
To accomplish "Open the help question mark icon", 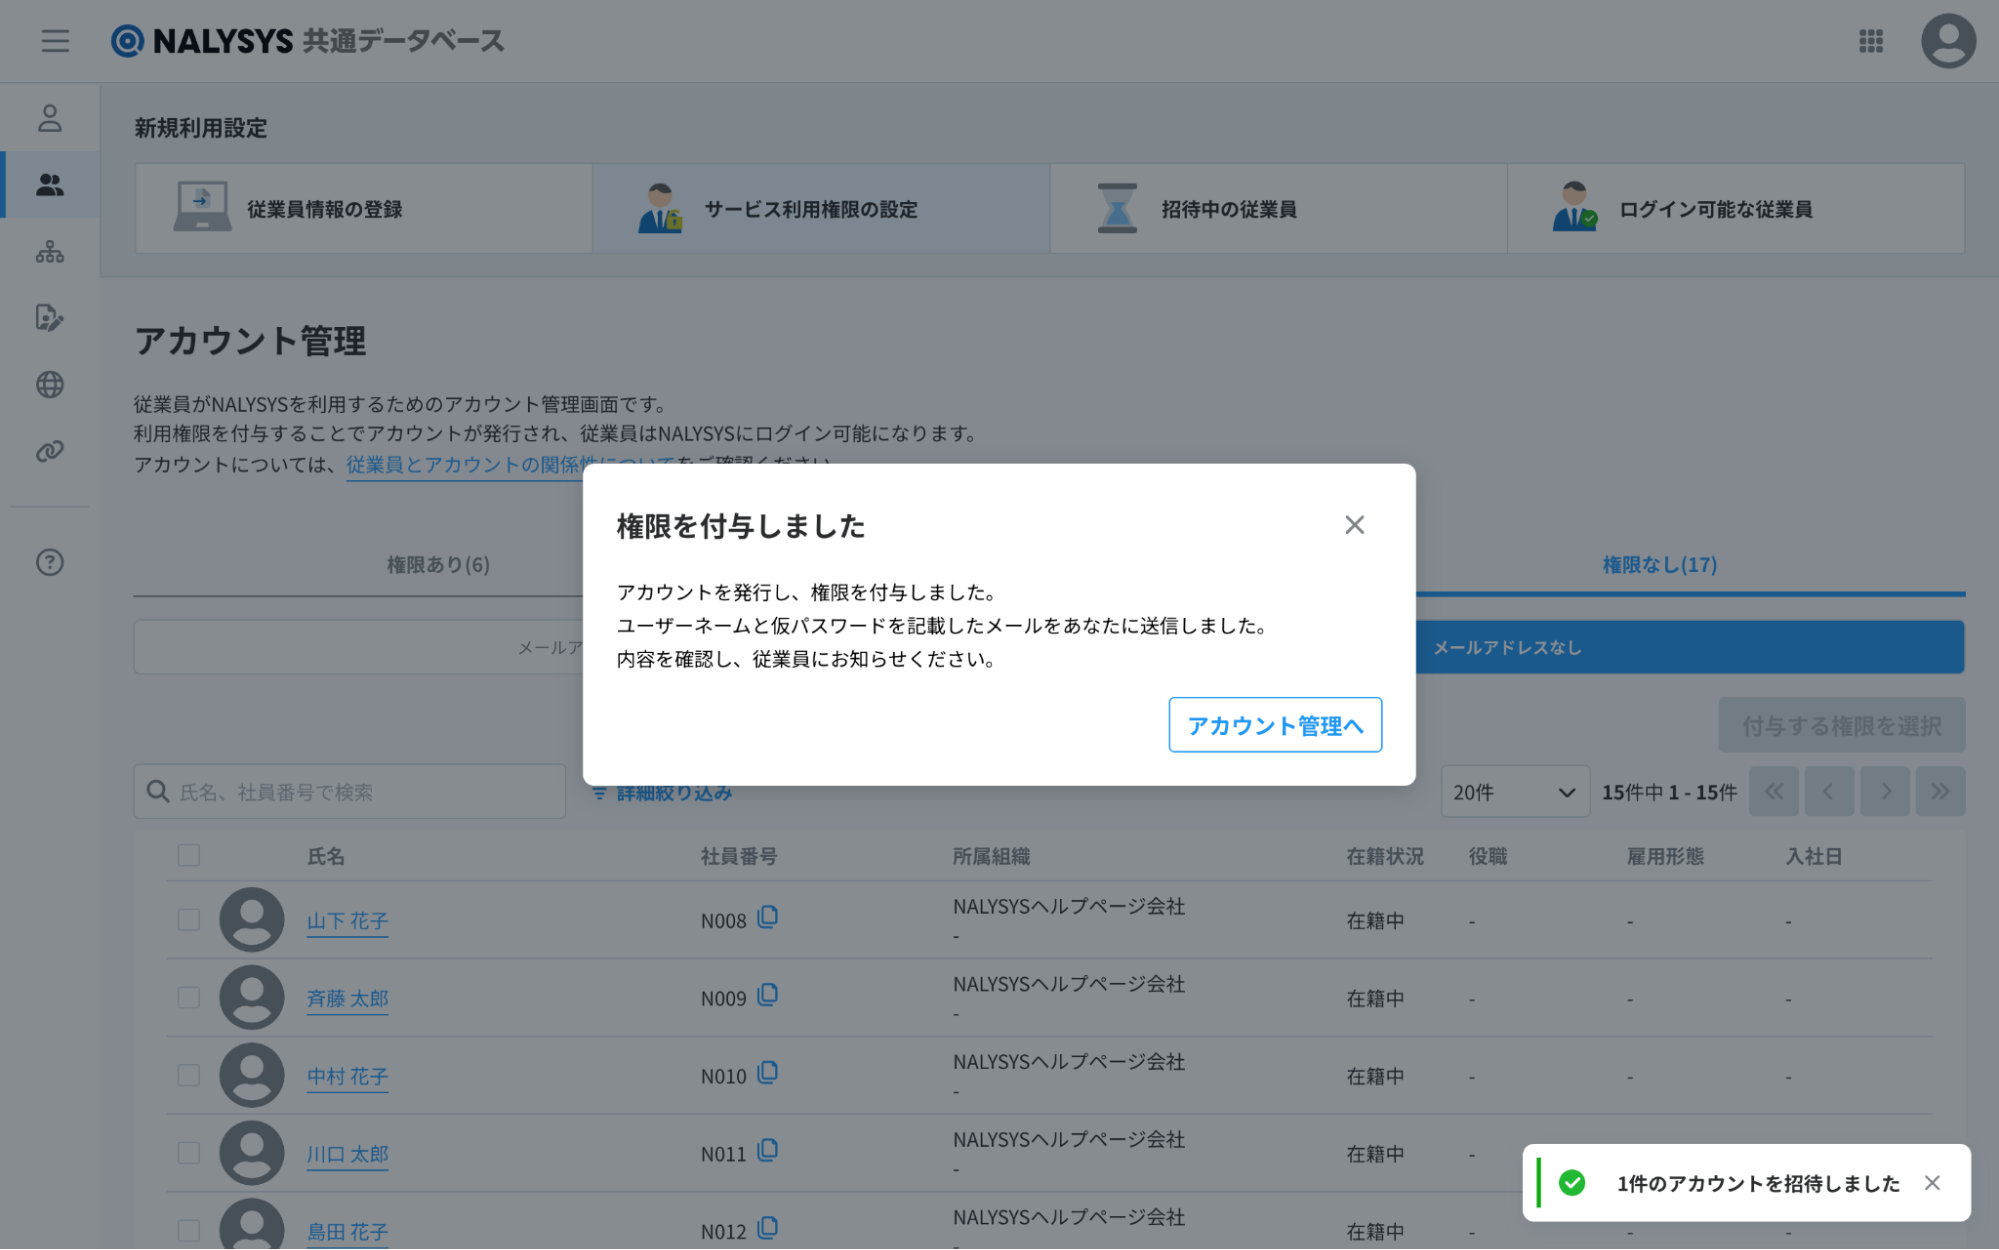I will [49, 562].
